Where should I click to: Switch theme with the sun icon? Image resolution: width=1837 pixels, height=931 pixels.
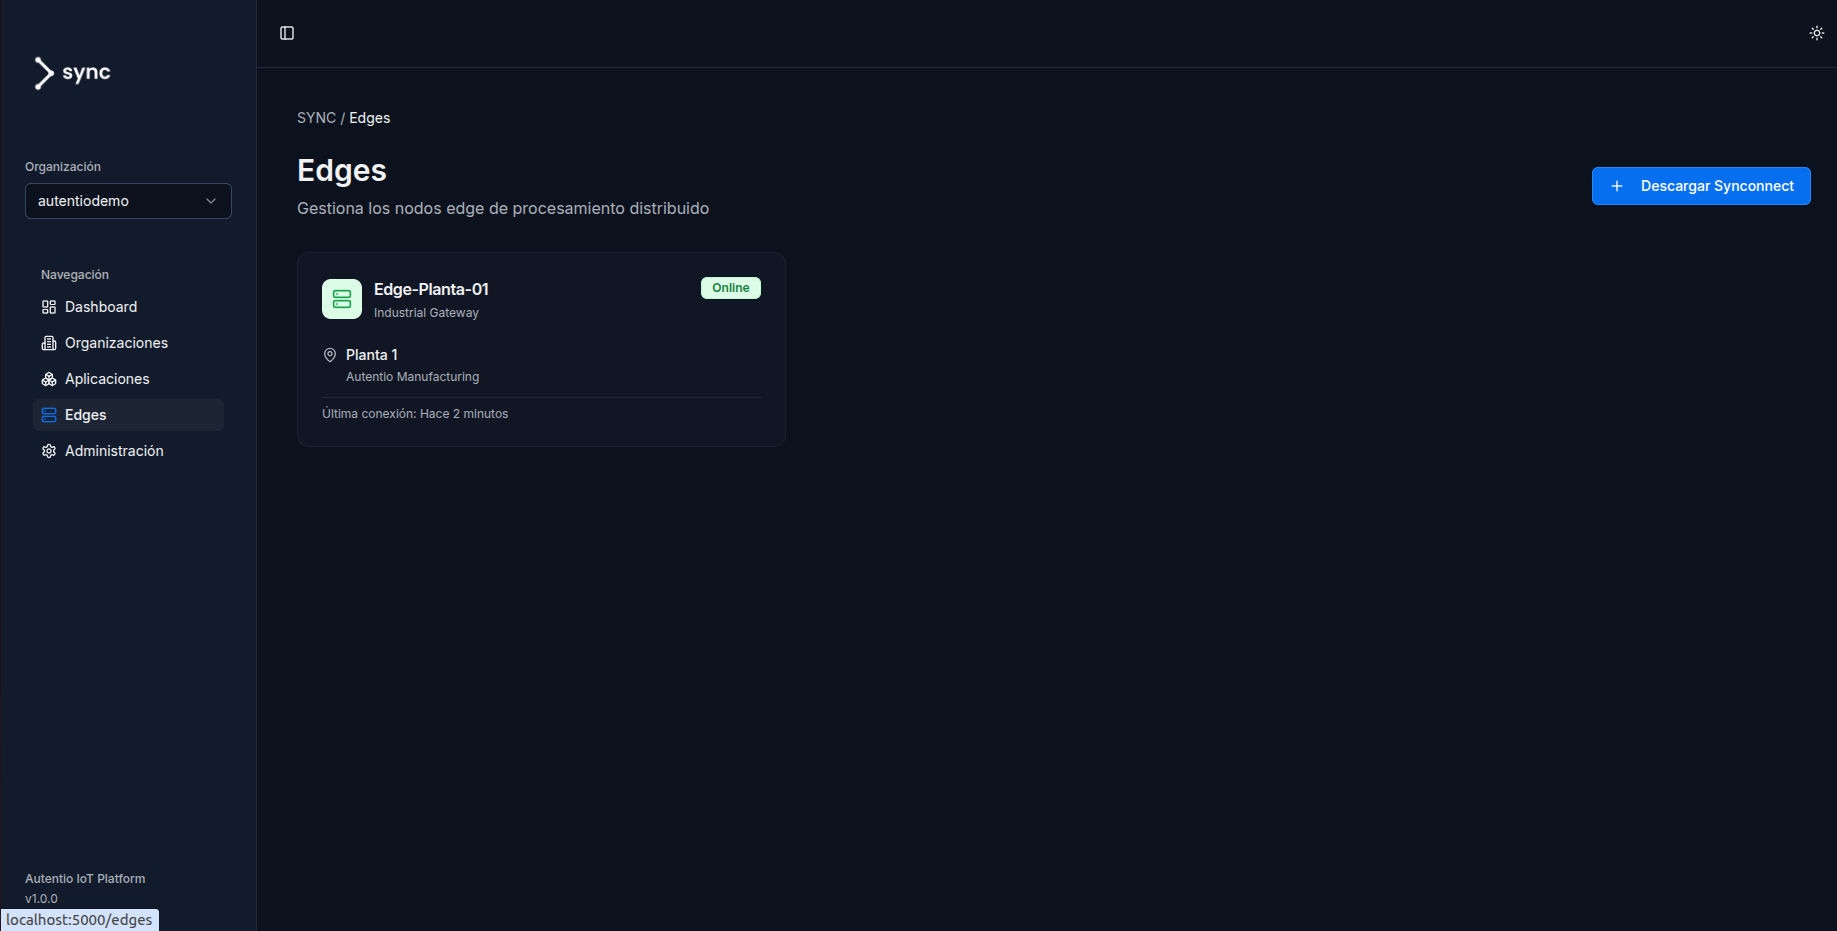tap(1816, 33)
